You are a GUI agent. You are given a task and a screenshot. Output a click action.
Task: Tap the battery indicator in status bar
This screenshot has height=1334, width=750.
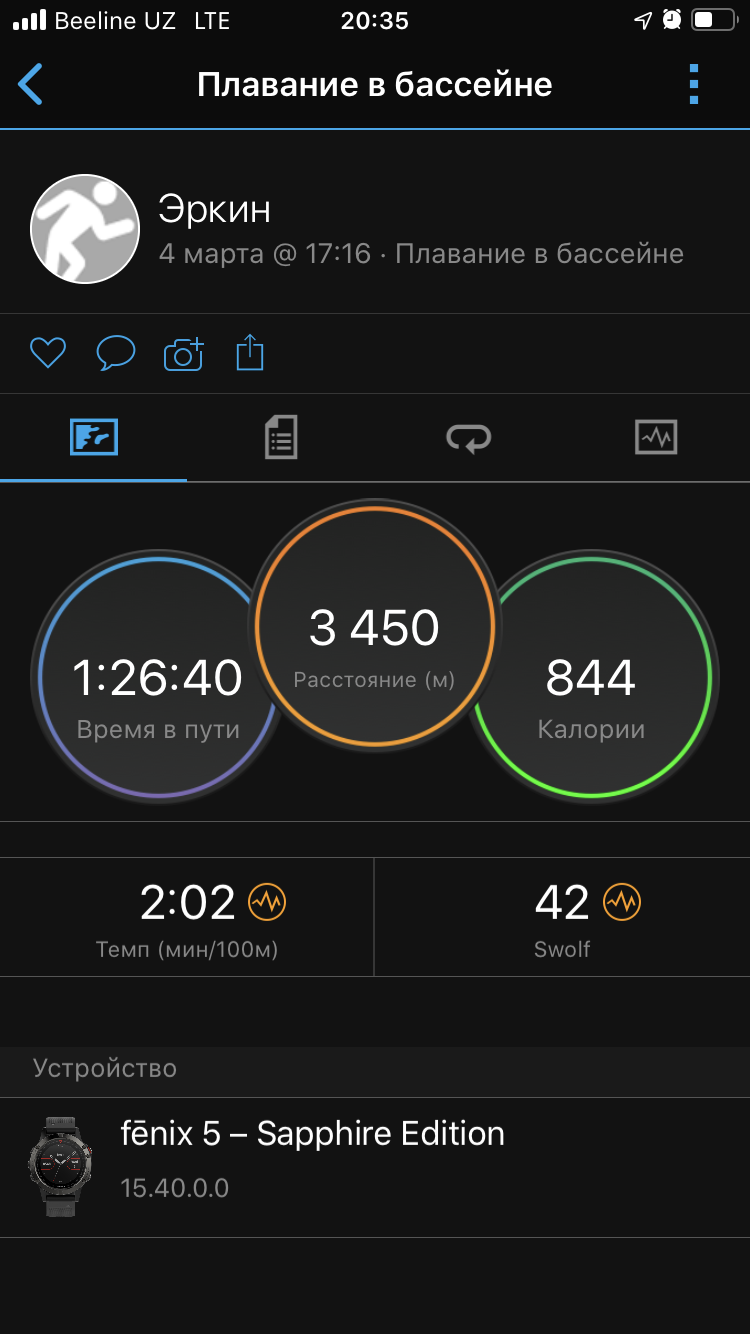pos(713,20)
